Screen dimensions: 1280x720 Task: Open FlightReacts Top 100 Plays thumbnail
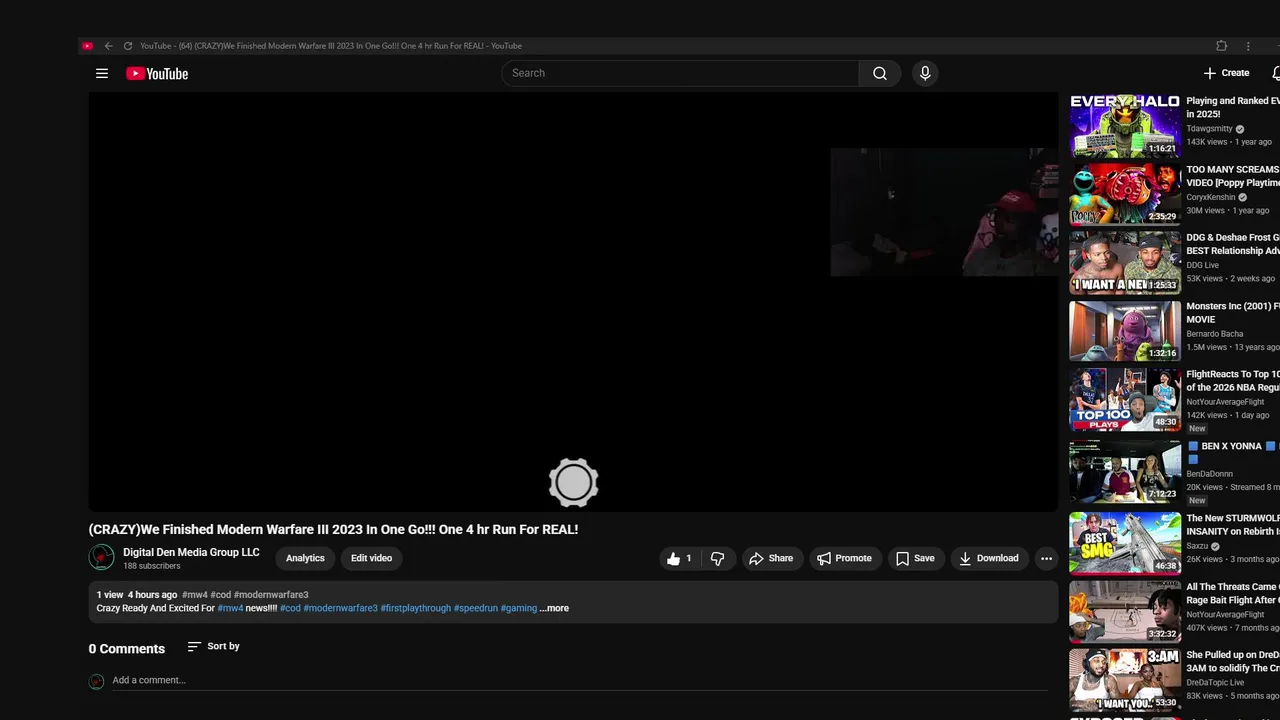(x=1125, y=400)
